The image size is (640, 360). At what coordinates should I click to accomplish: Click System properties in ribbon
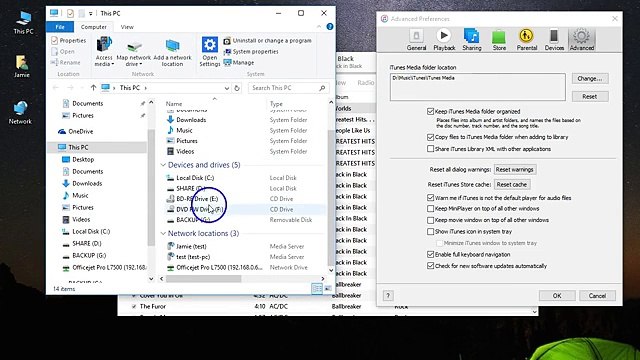pyautogui.click(x=251, y=52)
